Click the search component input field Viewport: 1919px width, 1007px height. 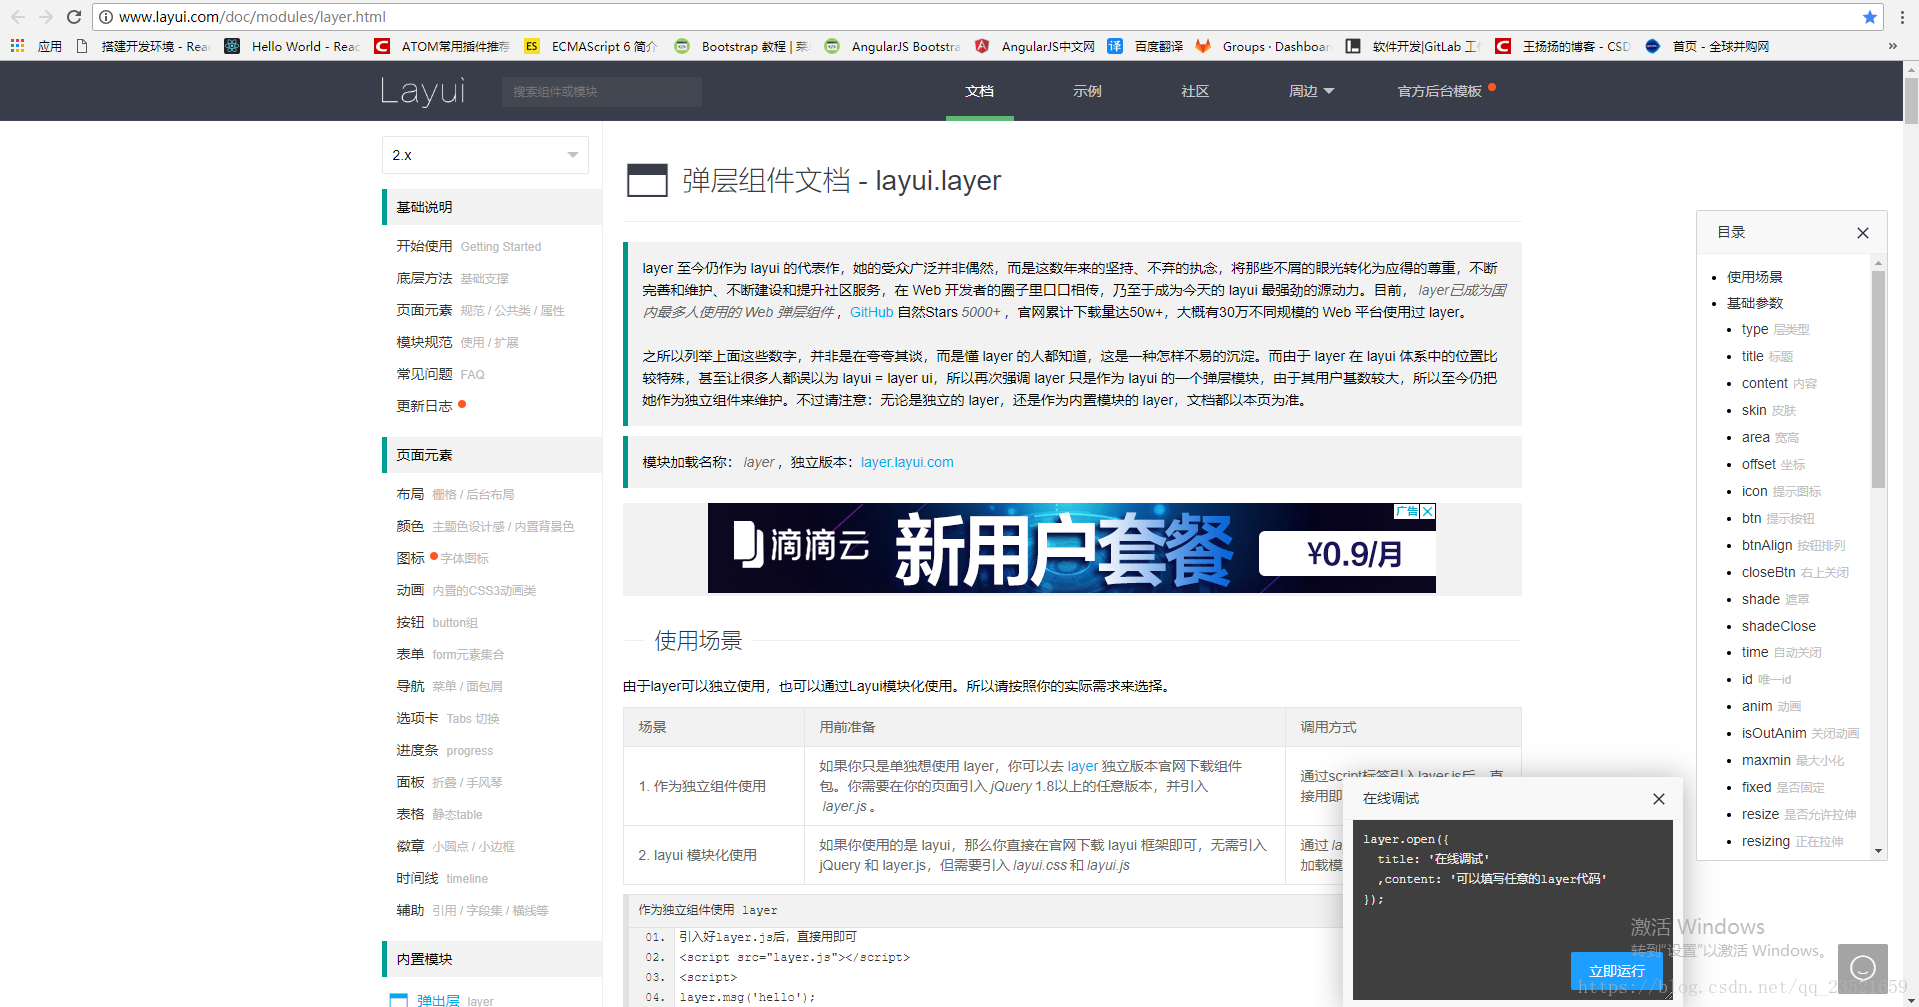tap(602, 92)
